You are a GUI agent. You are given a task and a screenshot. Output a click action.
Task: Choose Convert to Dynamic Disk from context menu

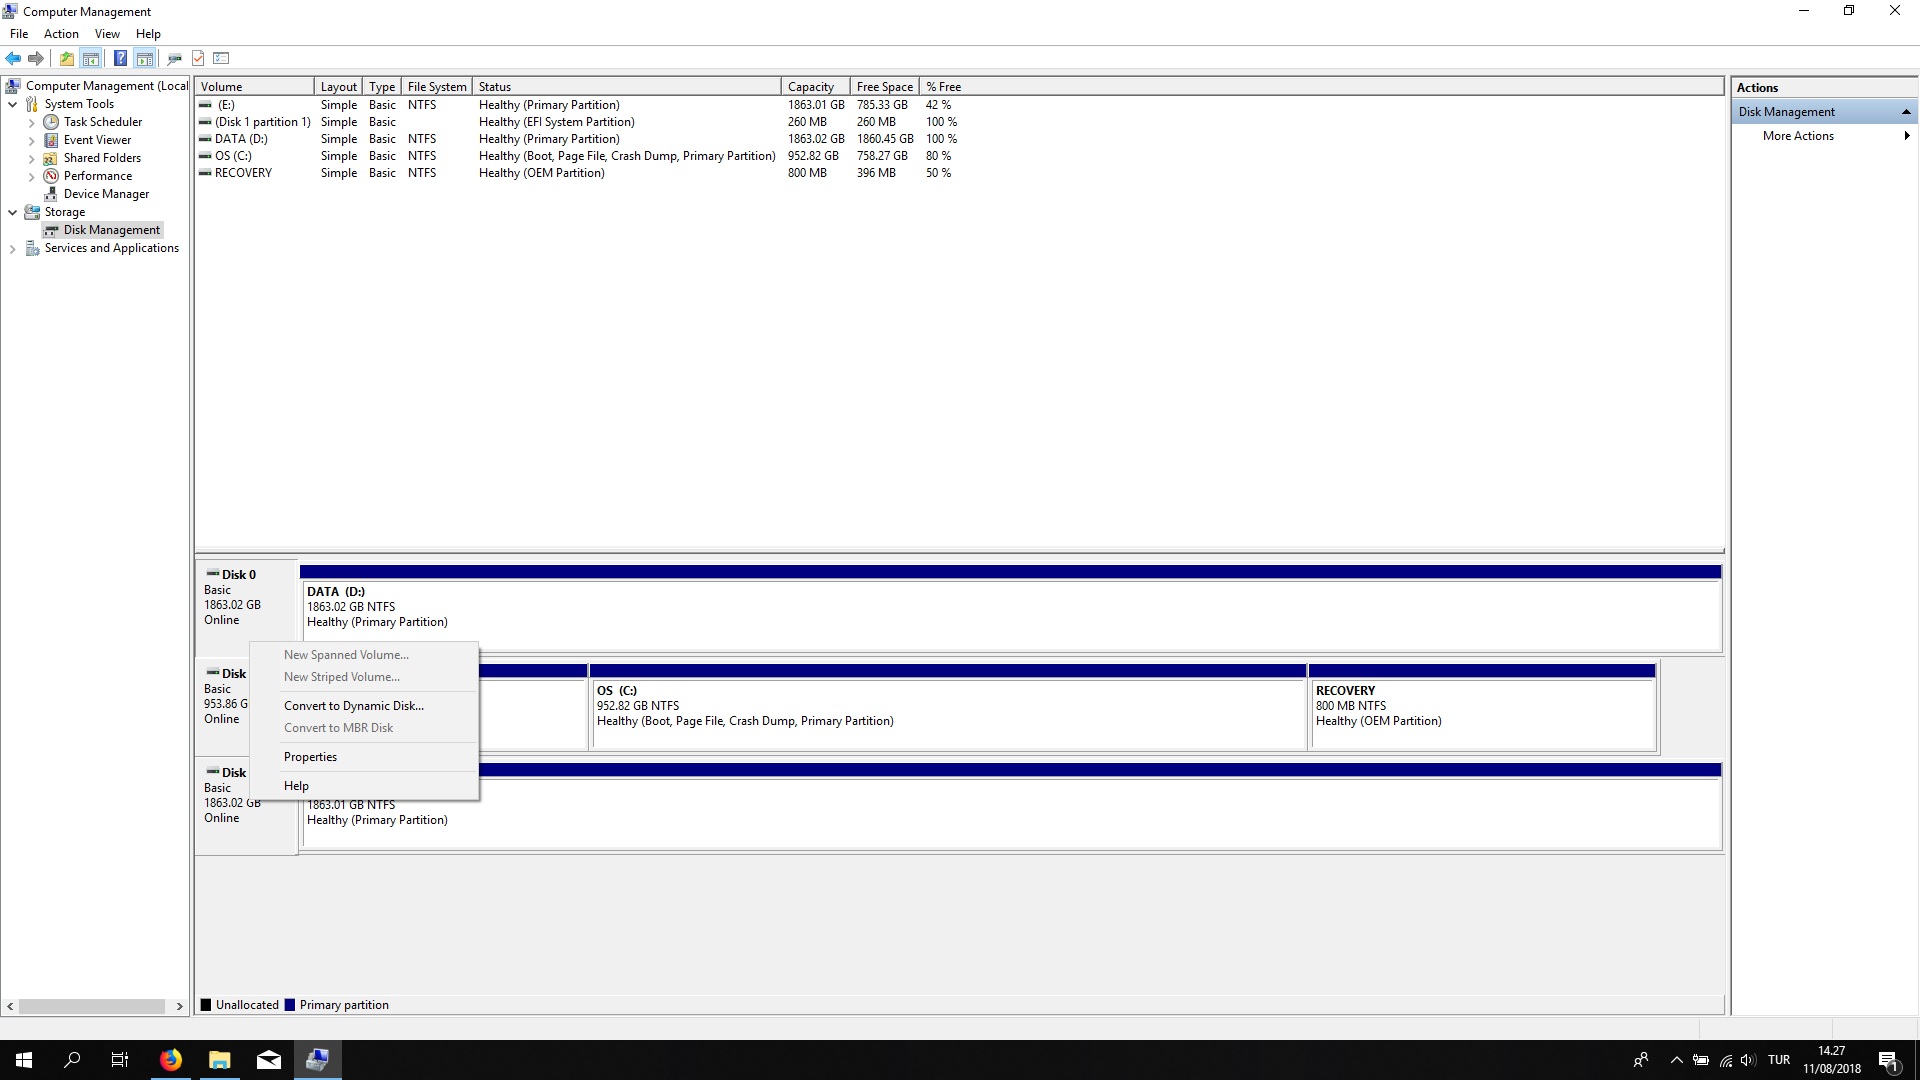[x=353, y=706]
